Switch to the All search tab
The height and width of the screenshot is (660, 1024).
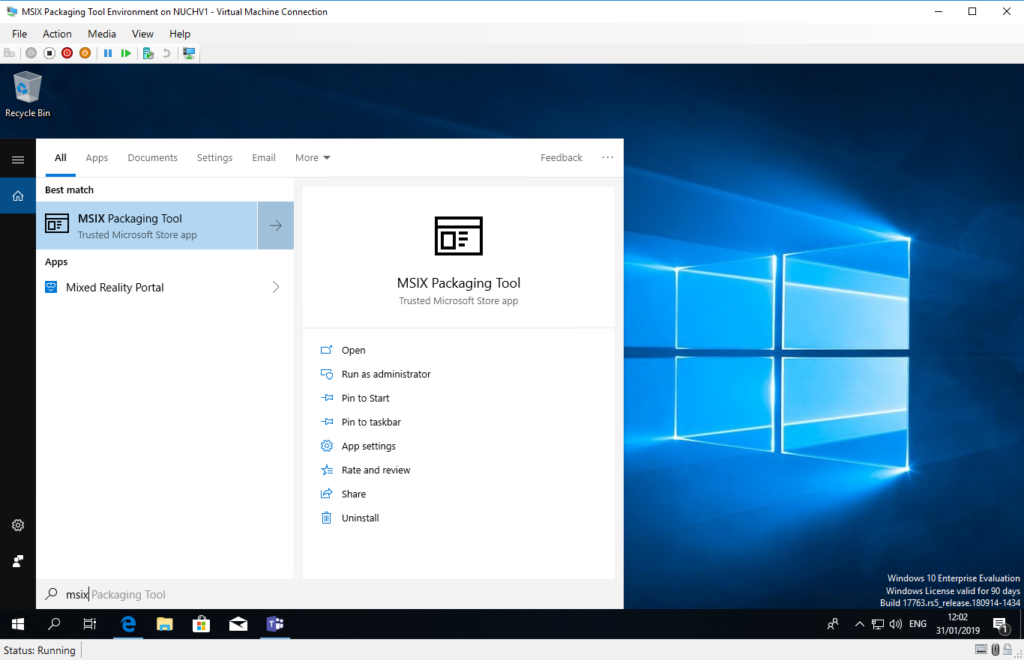click(x=60, y=158)
